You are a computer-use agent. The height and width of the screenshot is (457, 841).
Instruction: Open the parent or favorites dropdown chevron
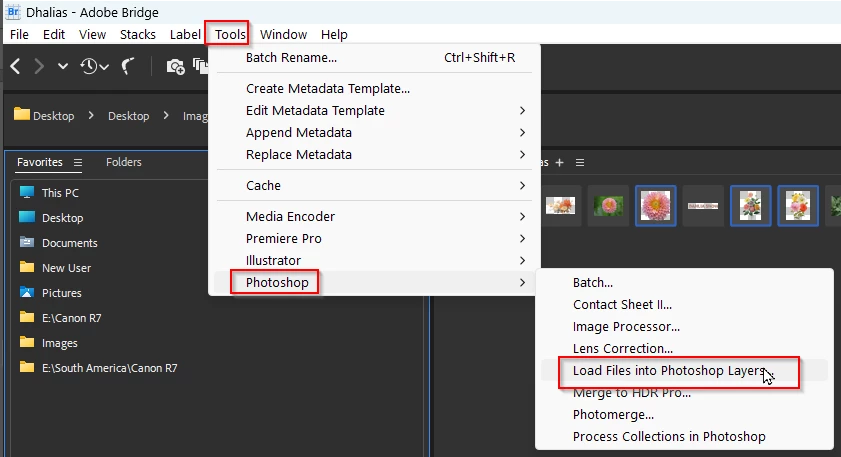(x=63, y=67)
